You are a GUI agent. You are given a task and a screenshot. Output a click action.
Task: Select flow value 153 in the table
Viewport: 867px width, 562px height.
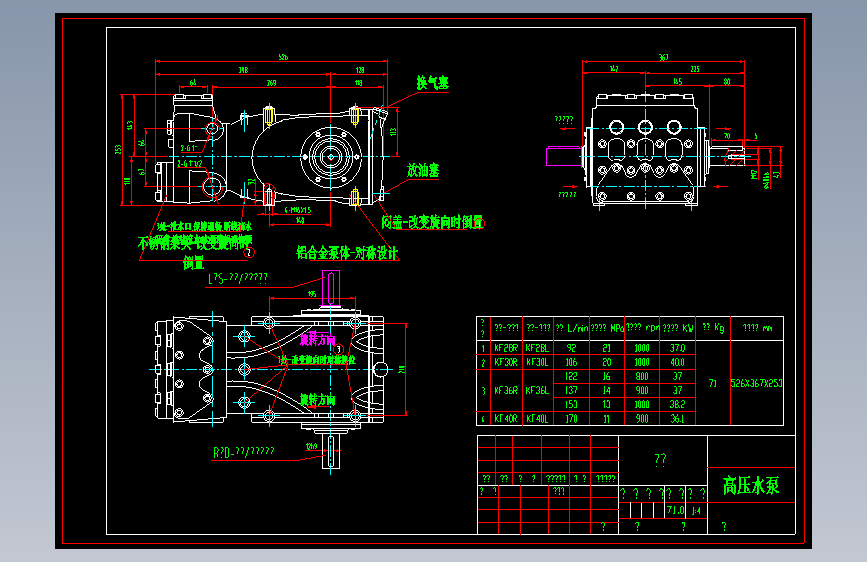[x=571, y=404]
